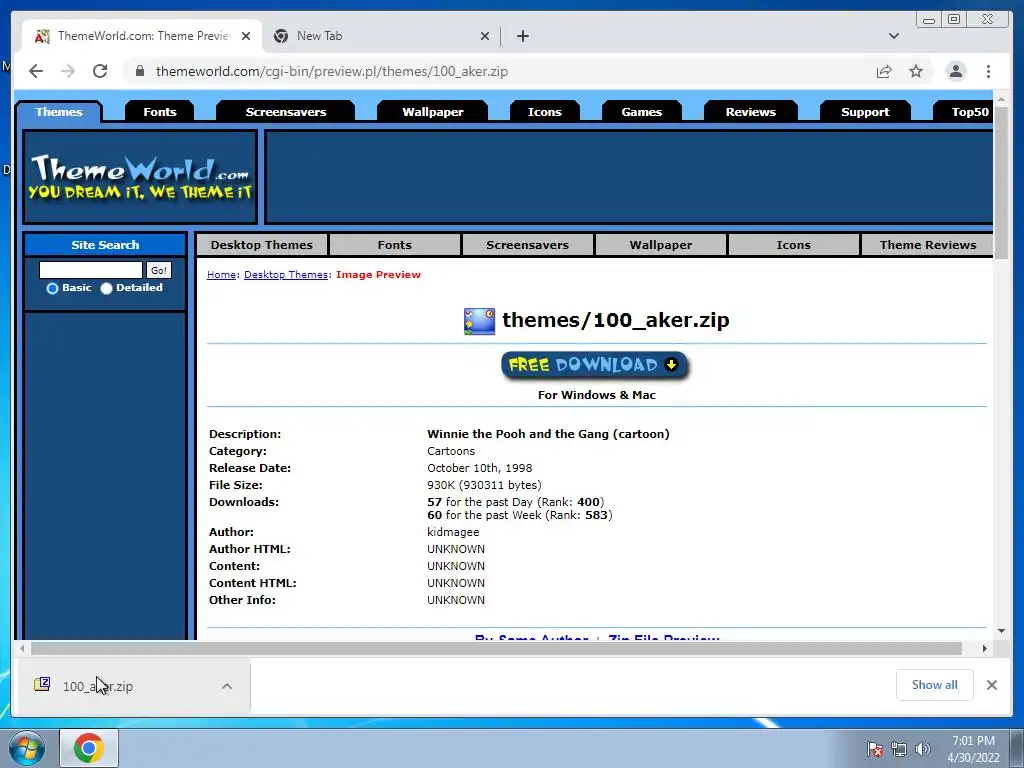Click the theme icon beside 100_aker.zip title
The width and height of the screenshot is (1024, 768).
click(x=479, y=321)
